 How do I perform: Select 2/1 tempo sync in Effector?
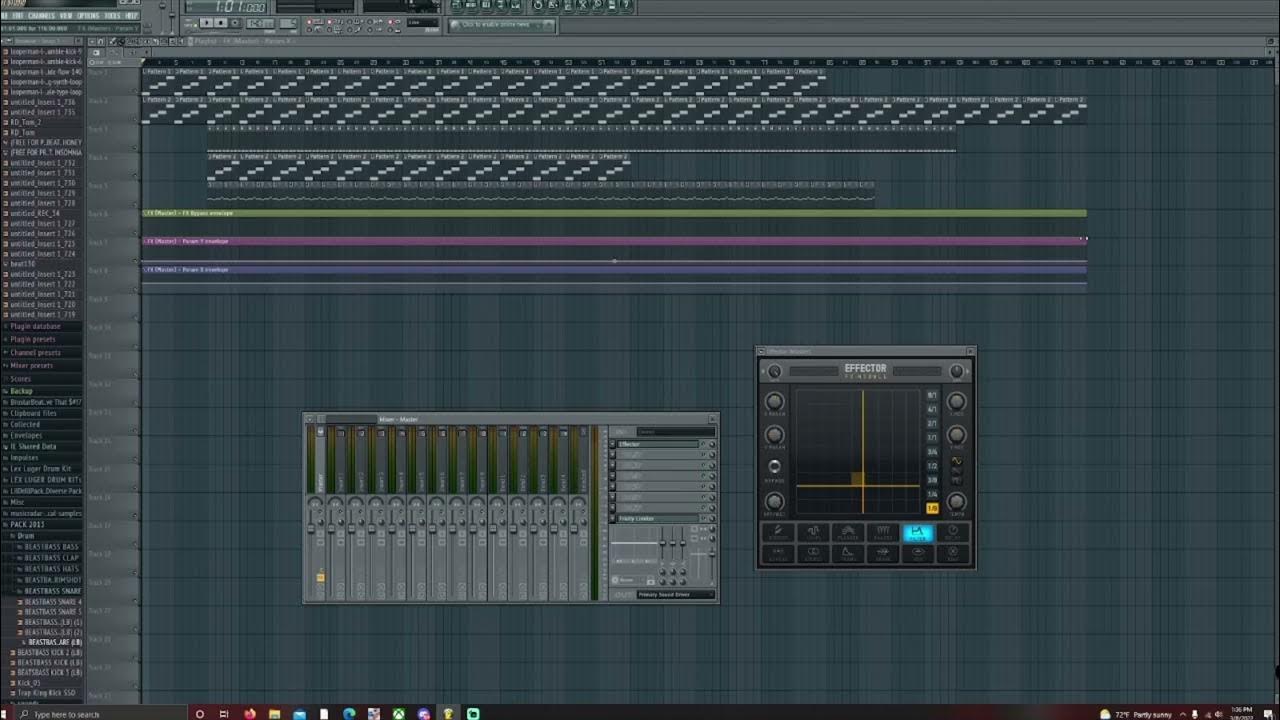tap(932, 424)
